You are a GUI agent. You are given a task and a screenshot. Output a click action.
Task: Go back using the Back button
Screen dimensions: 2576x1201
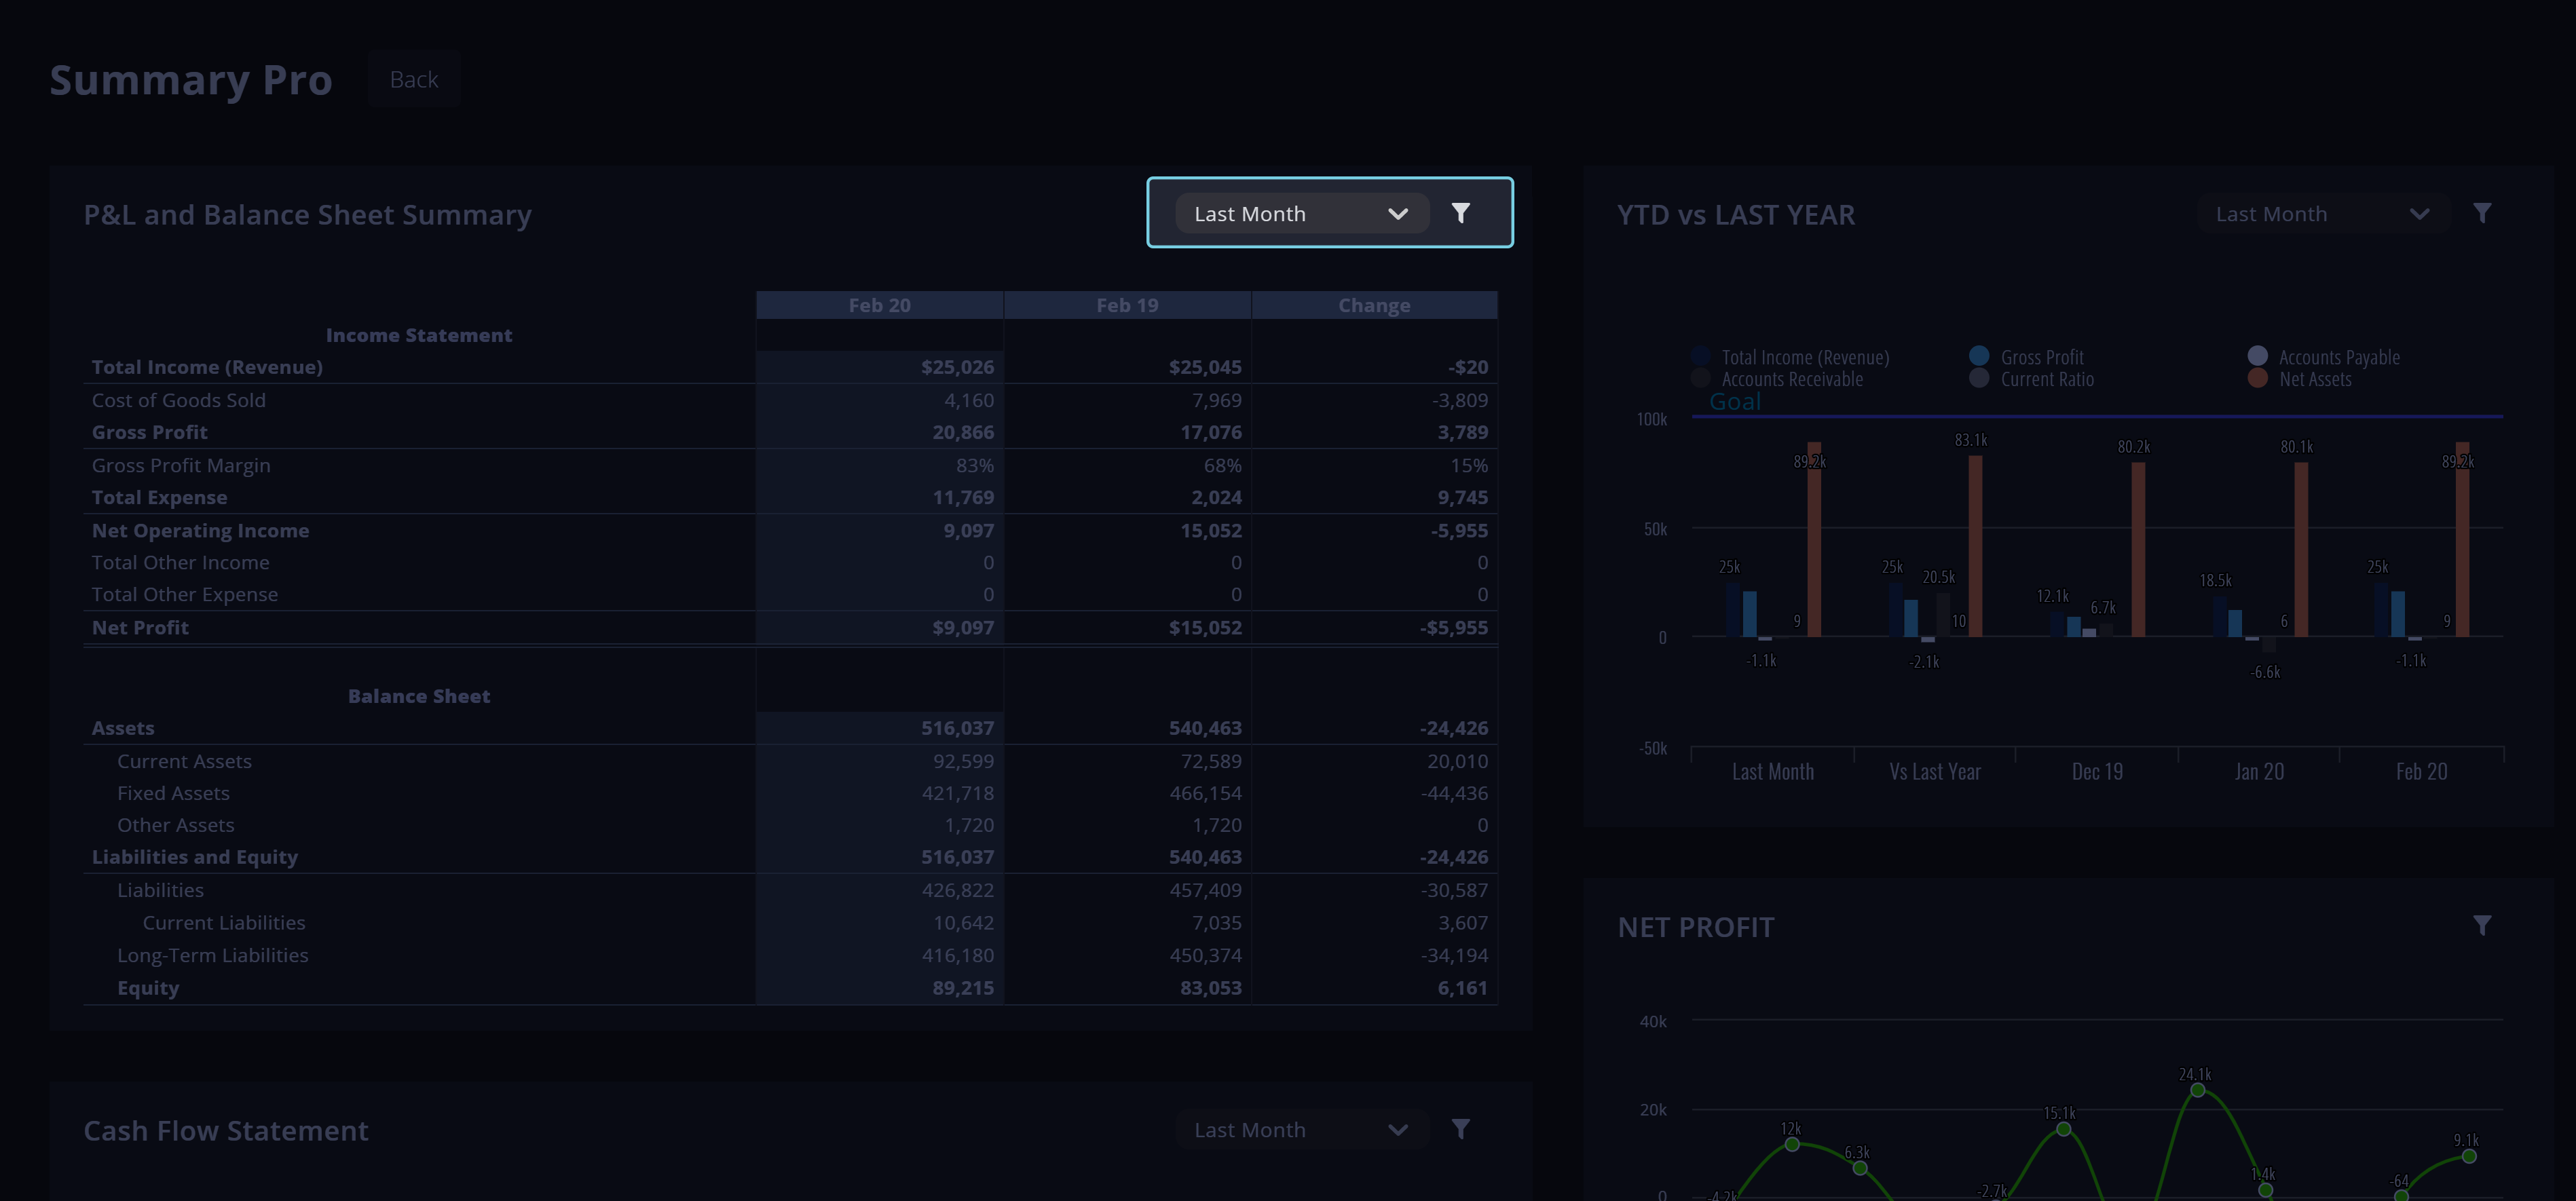pyautogui.click(x=414, y=79)
